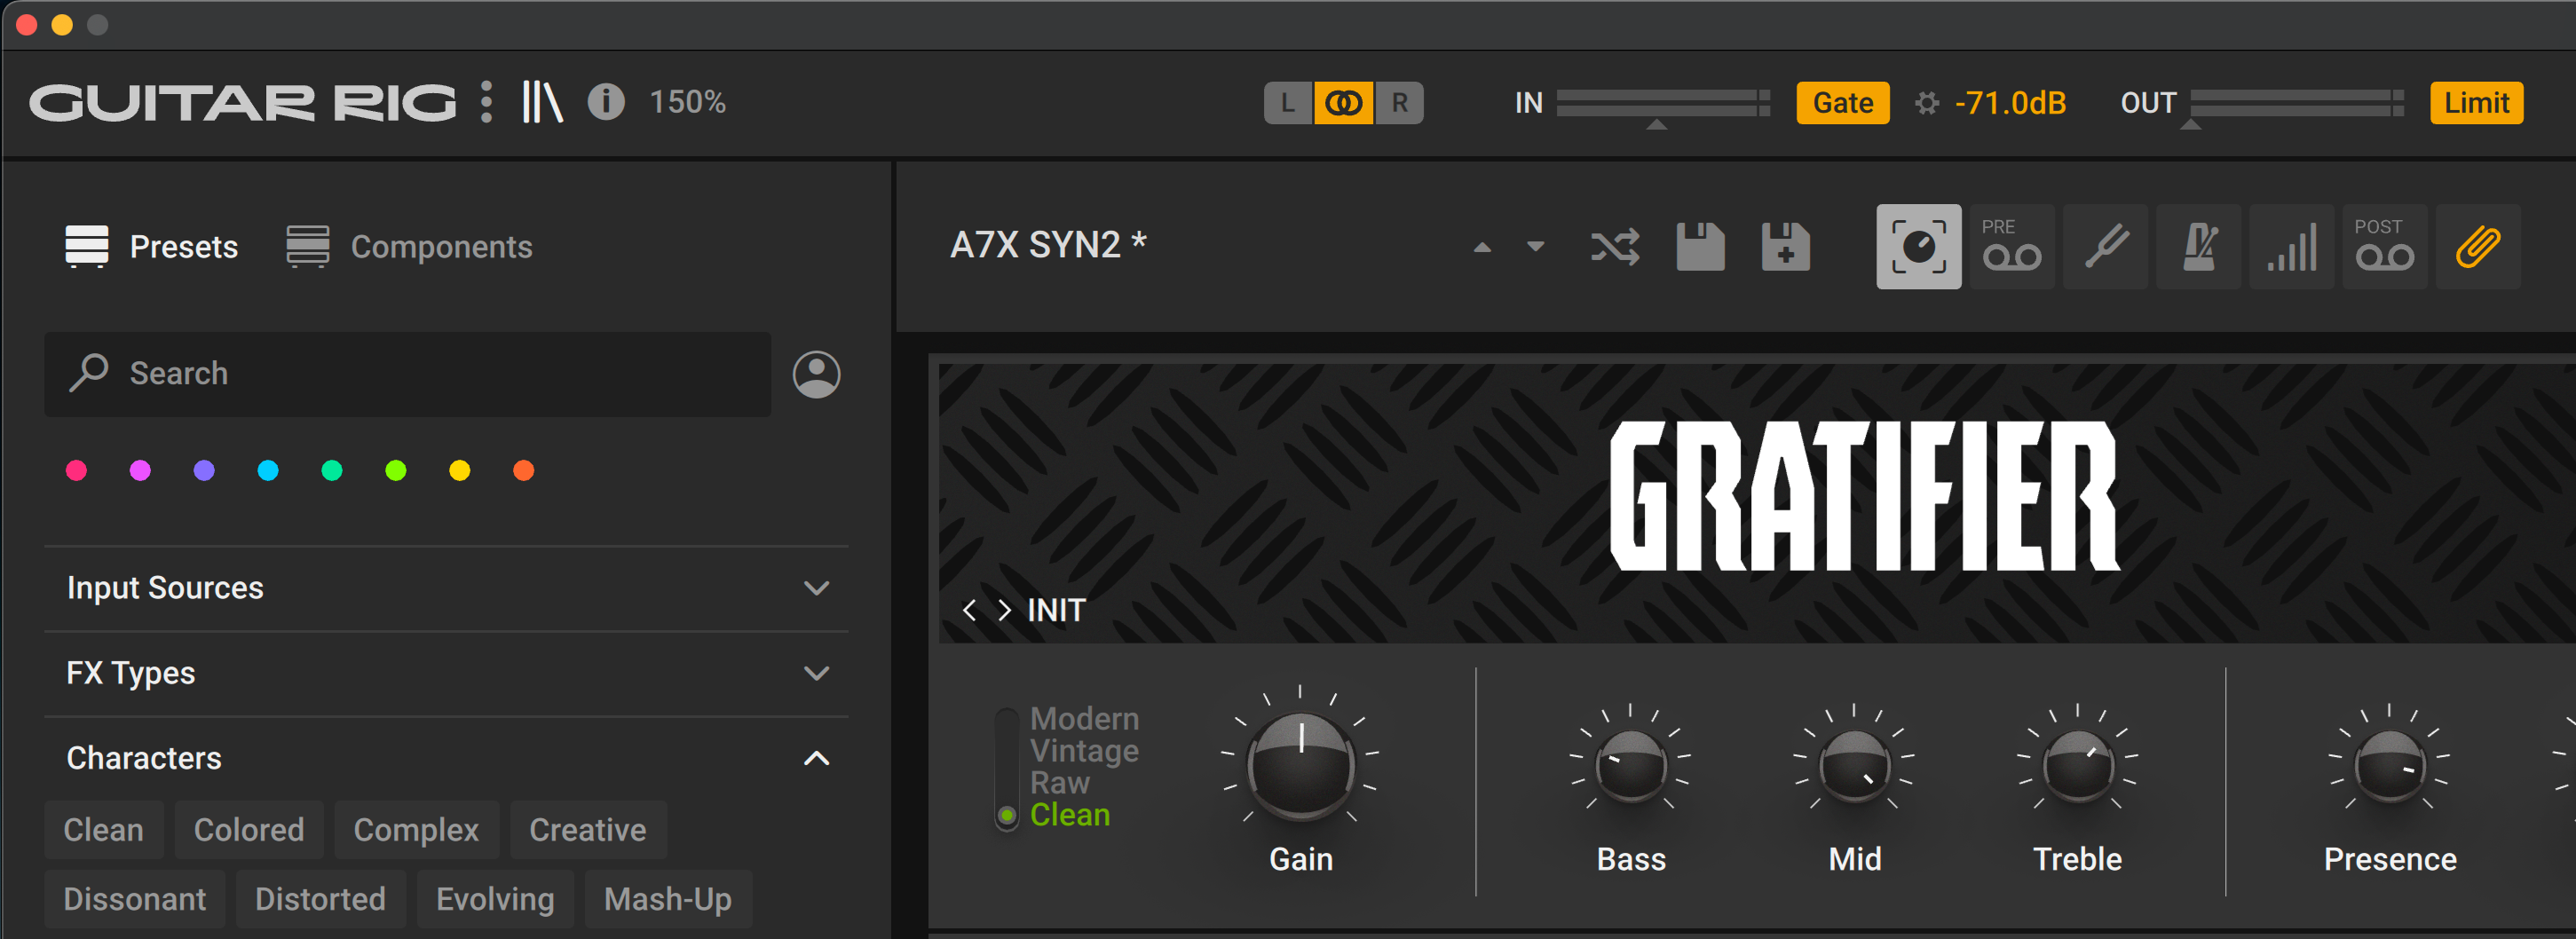The width and height of the screenshot is (2576, 939).
Task: Click the Gain knob
Action: point(1300,766)
